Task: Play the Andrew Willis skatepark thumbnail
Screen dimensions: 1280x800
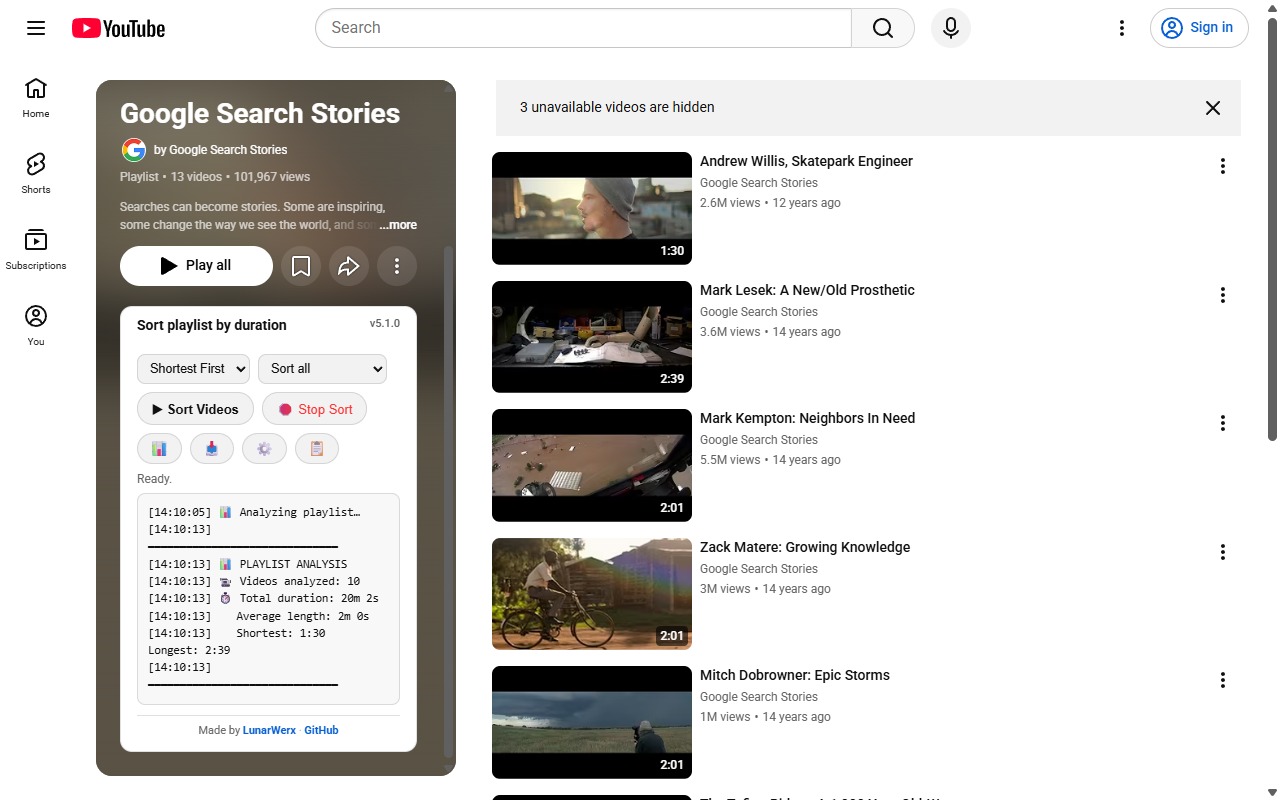Action: click(x=592, y=208)
